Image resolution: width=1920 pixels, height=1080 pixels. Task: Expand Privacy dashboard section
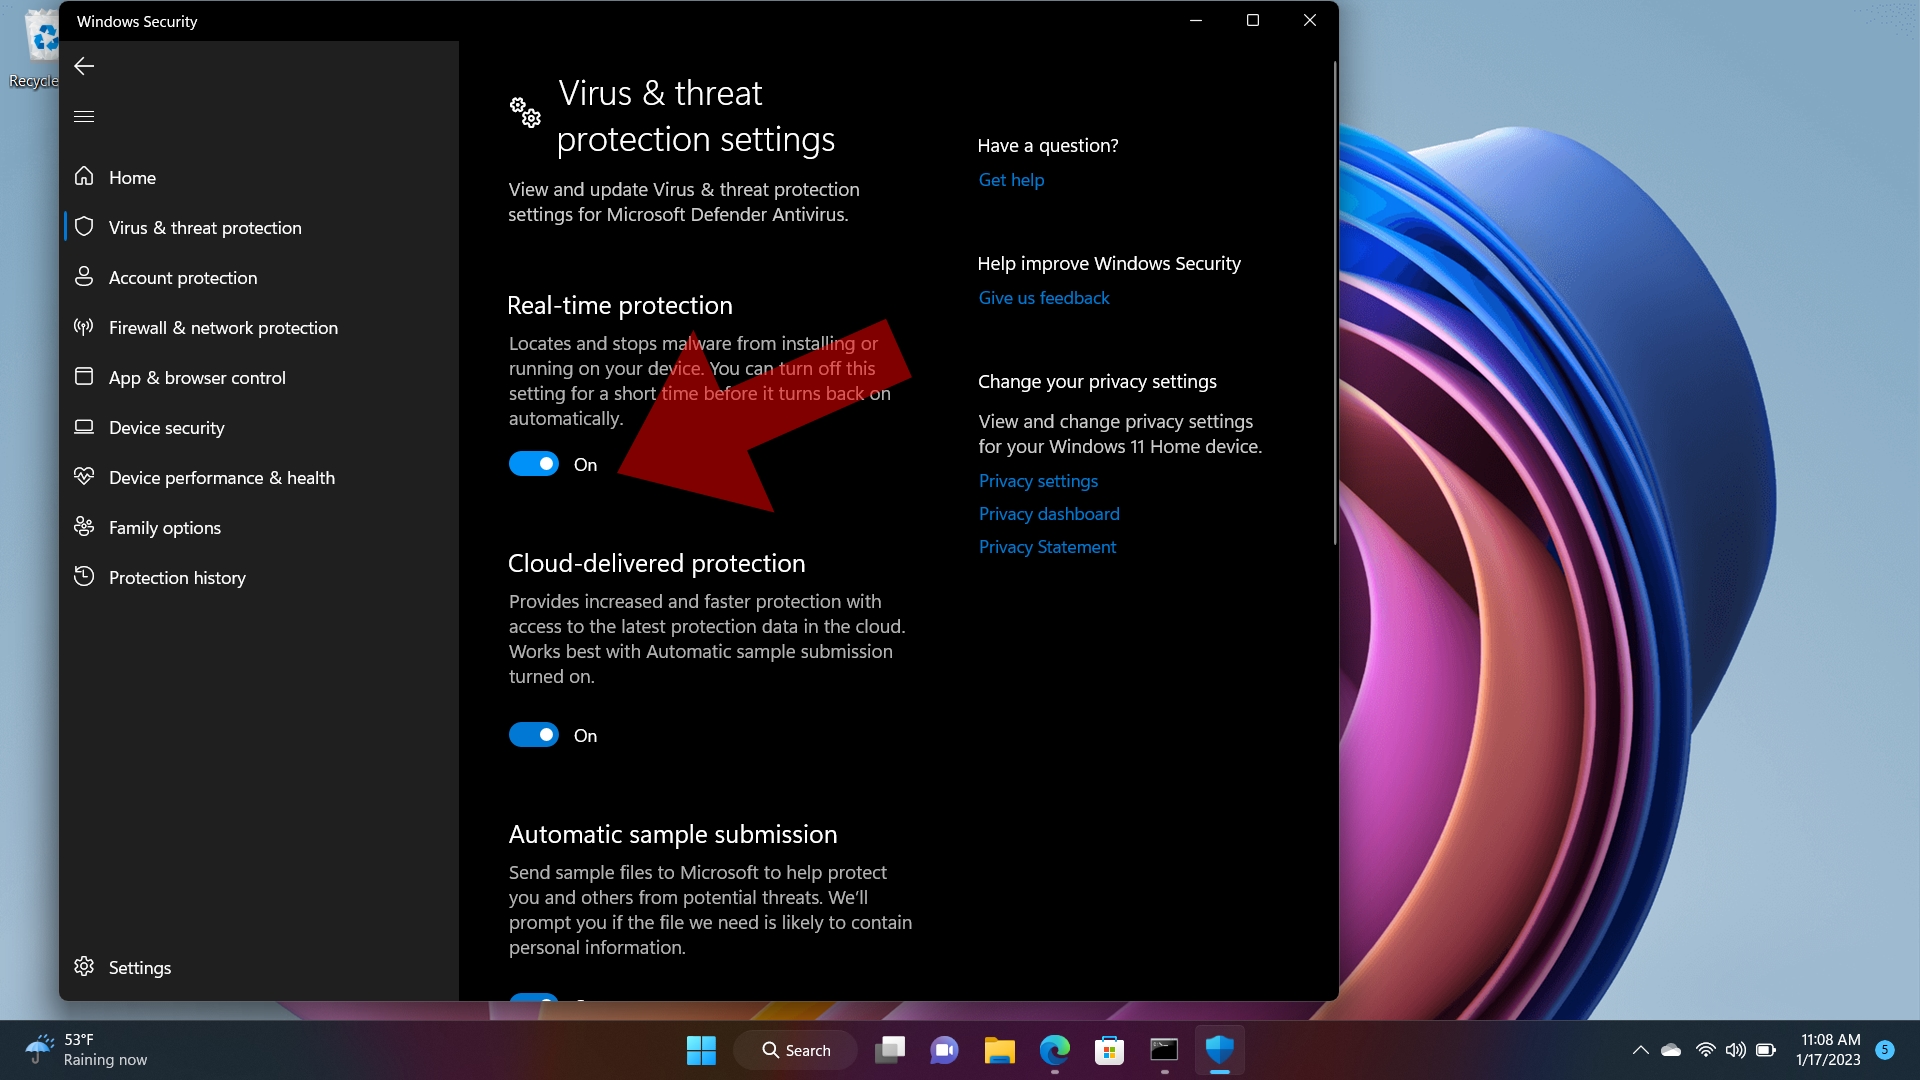coord(1048,513)
